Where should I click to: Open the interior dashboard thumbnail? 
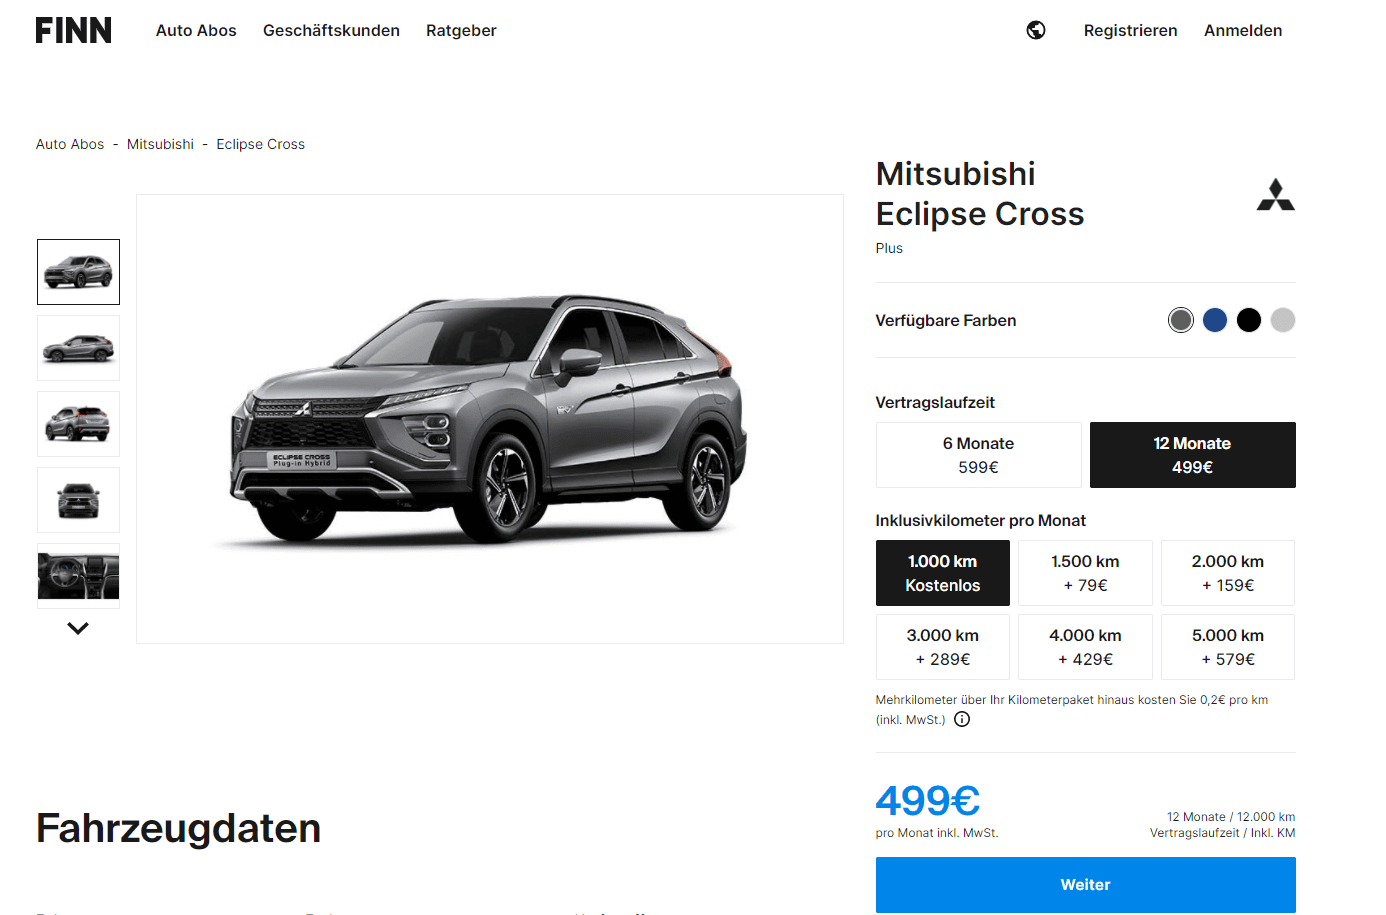click(78, 576)
